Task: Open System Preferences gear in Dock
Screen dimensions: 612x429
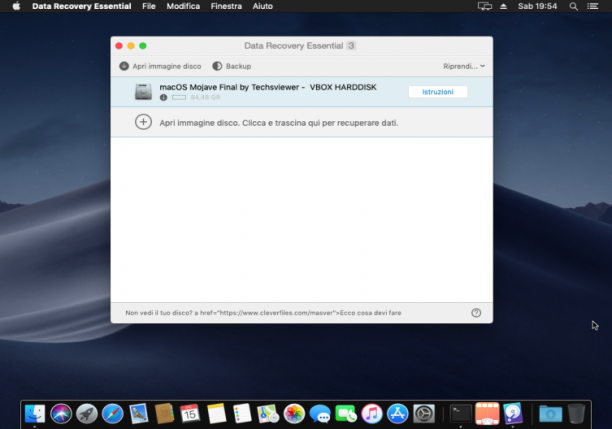Action: 423,413
